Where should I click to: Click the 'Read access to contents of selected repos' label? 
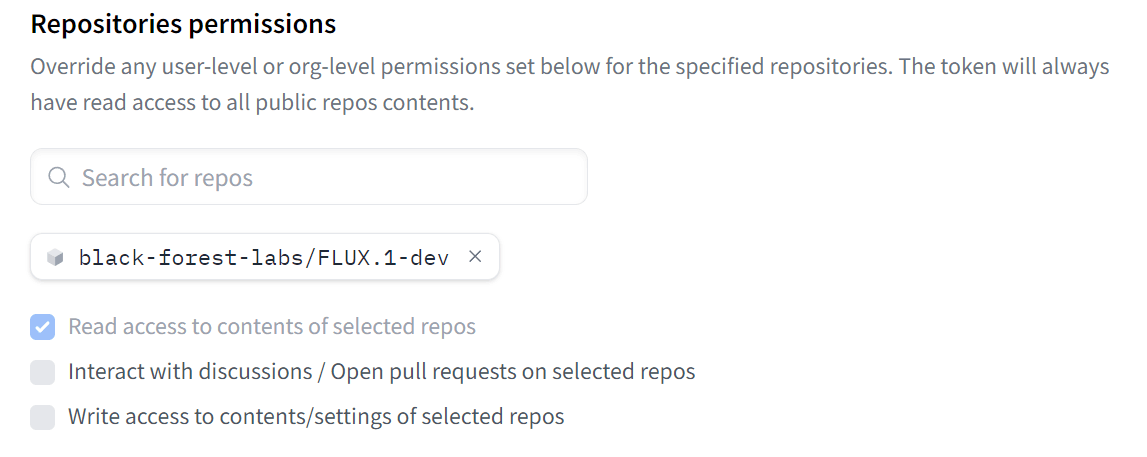(272, 326)
